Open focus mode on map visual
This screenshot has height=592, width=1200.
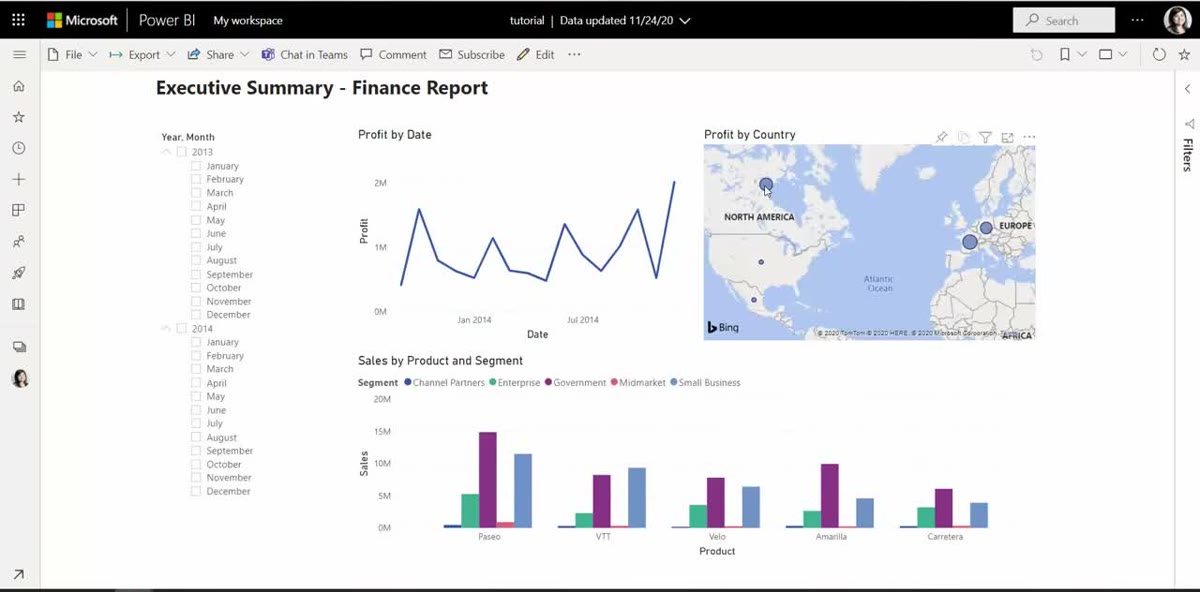tap(1007, 137)
